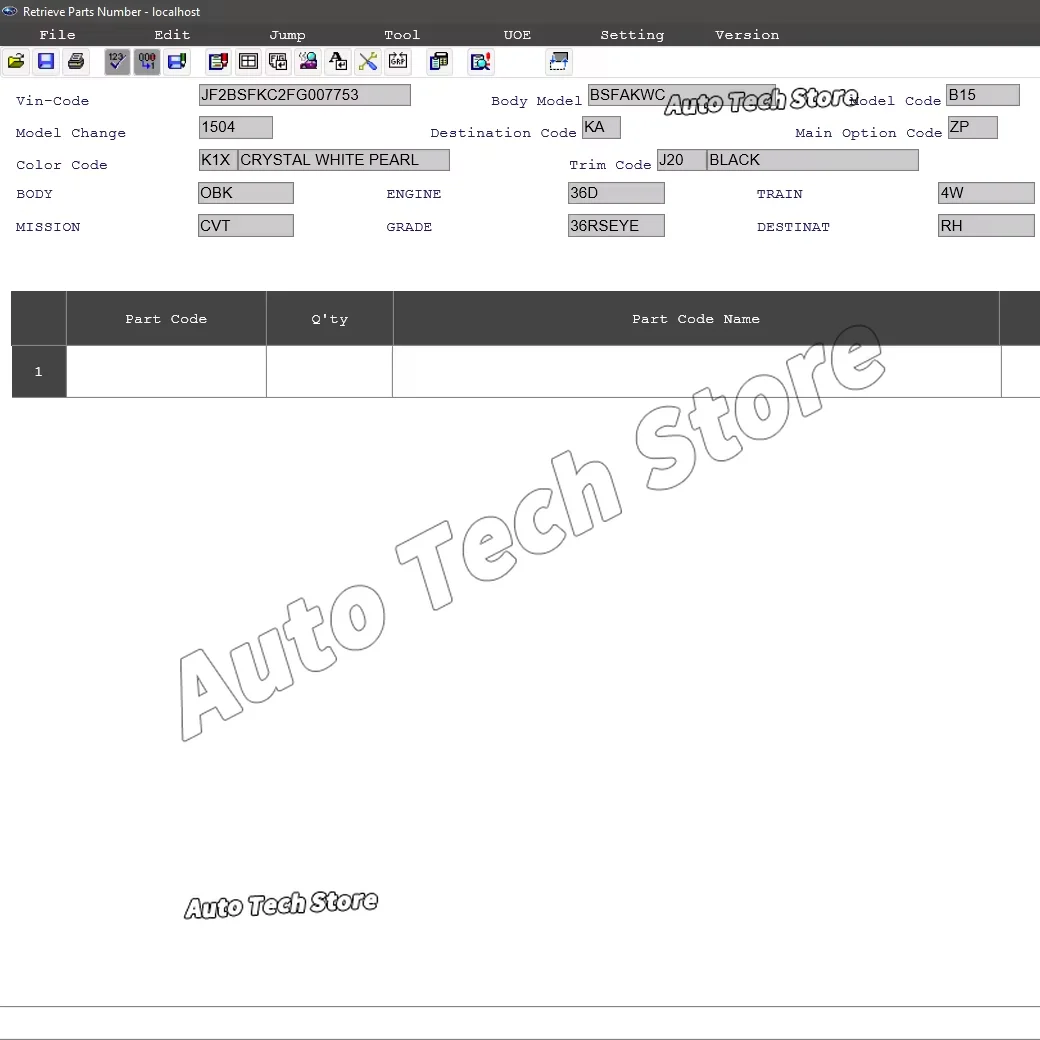Open the Jump menu
Screen dimensions: 1040x1040
pyautogui.click(x=287, y=35)
